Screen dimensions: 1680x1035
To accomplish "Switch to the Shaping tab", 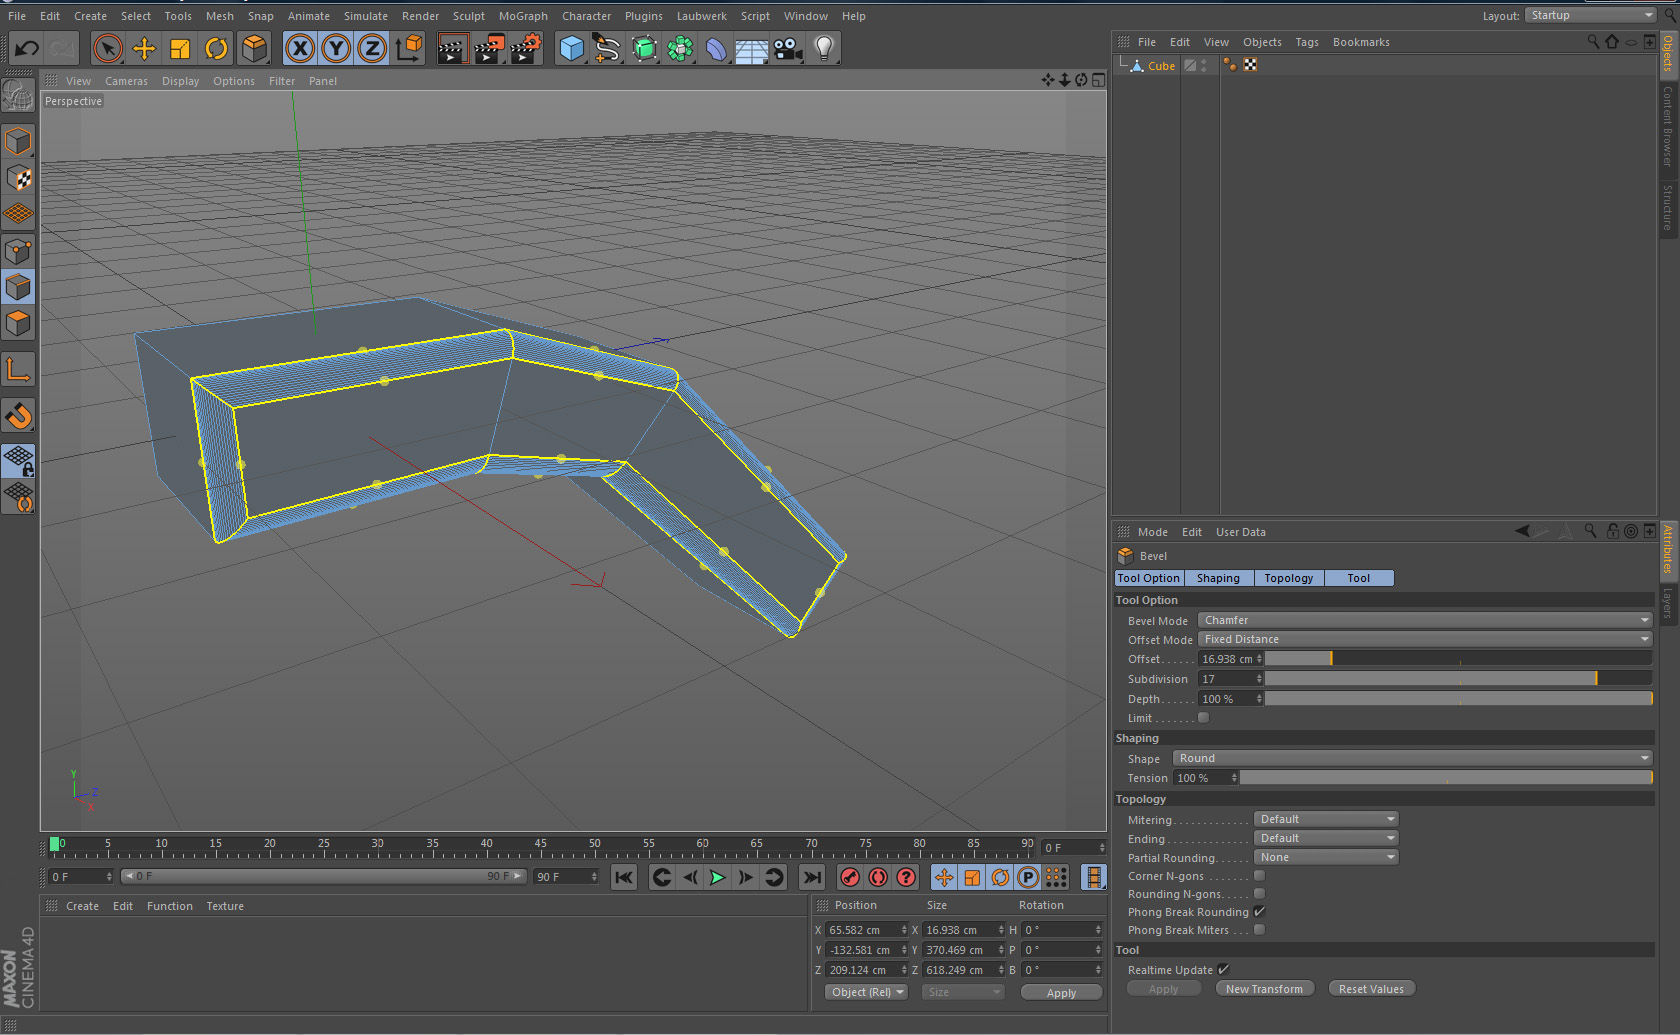I will pos(1218,578).
